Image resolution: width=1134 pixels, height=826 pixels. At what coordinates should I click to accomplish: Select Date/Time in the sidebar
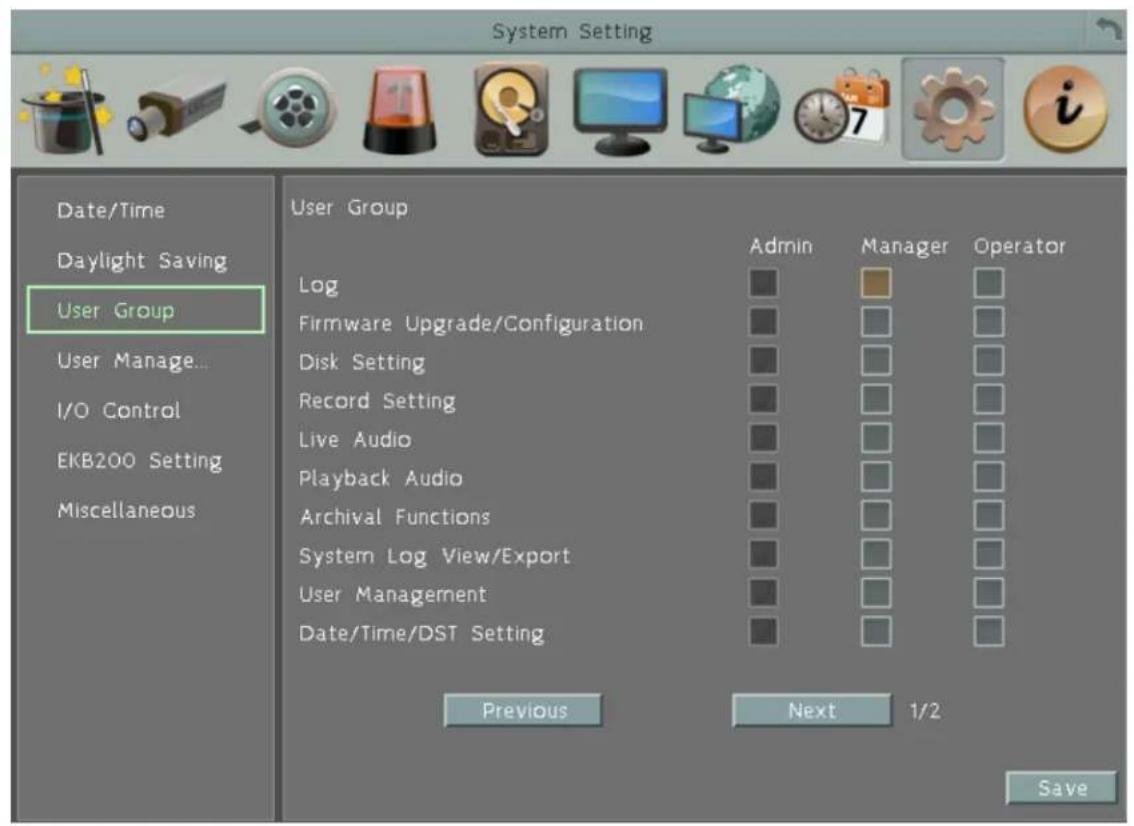[111, 210]
